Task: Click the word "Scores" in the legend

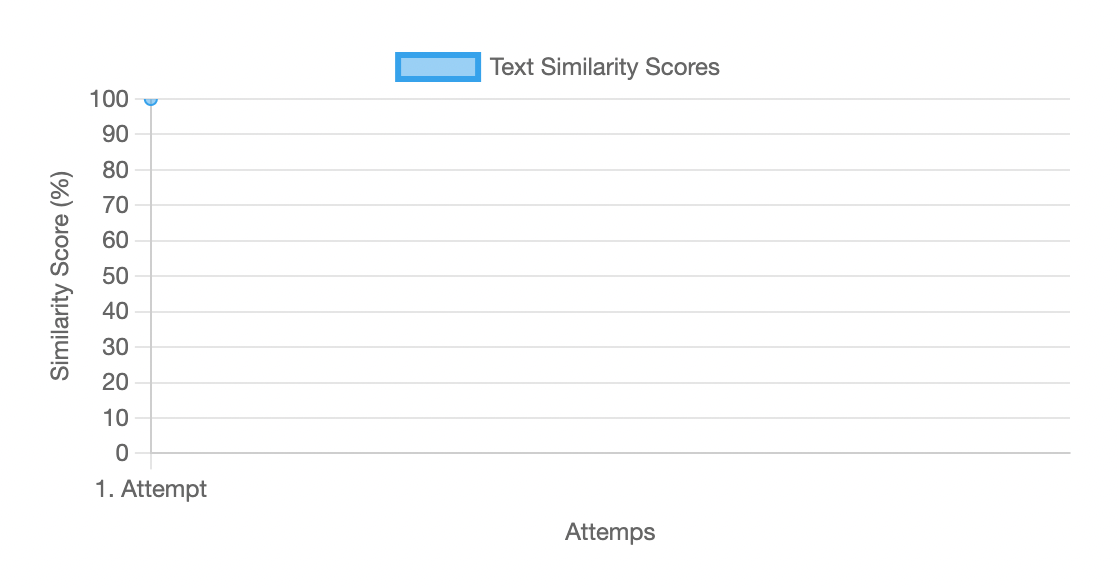Action: [685, 67]
